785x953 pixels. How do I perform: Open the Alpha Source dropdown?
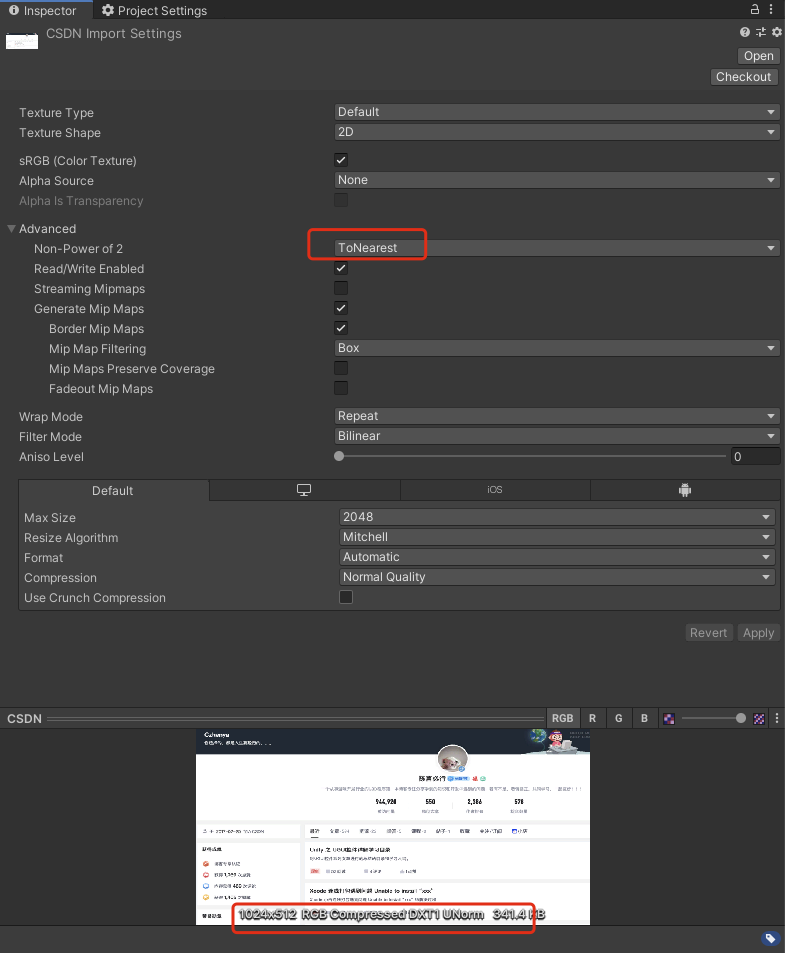tap(557, 180)
